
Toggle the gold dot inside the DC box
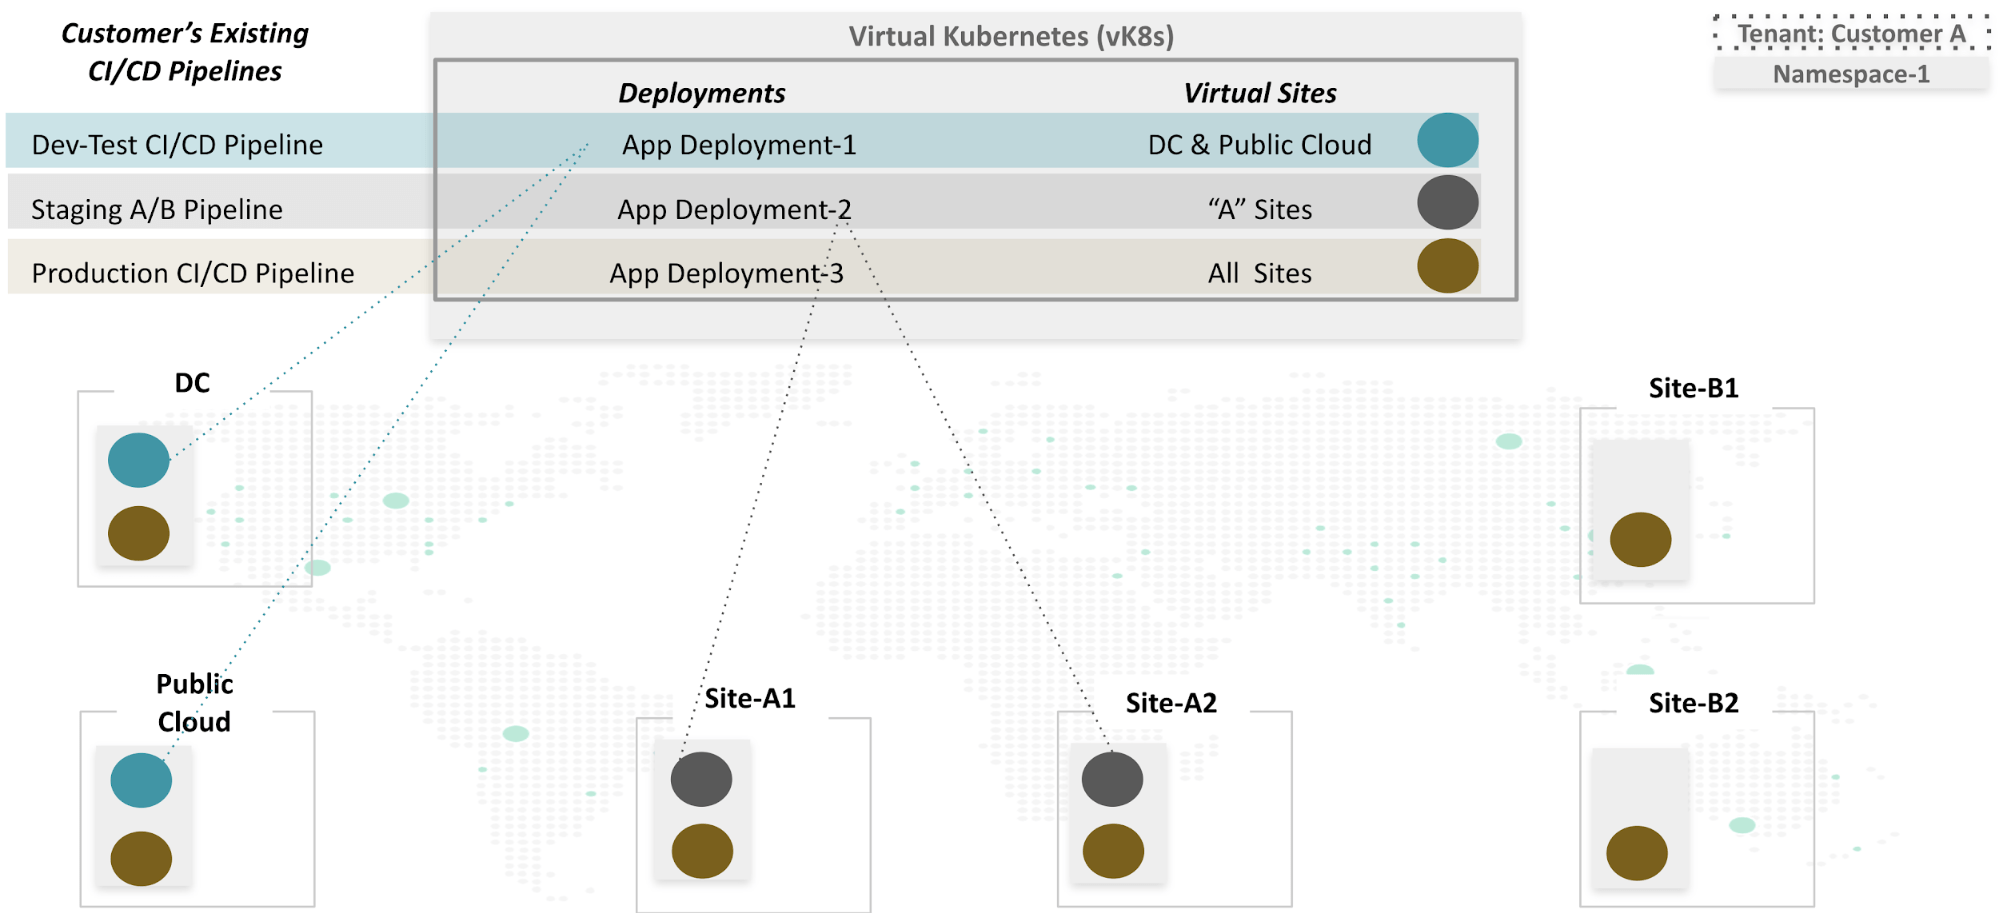(x=138, y=533)
